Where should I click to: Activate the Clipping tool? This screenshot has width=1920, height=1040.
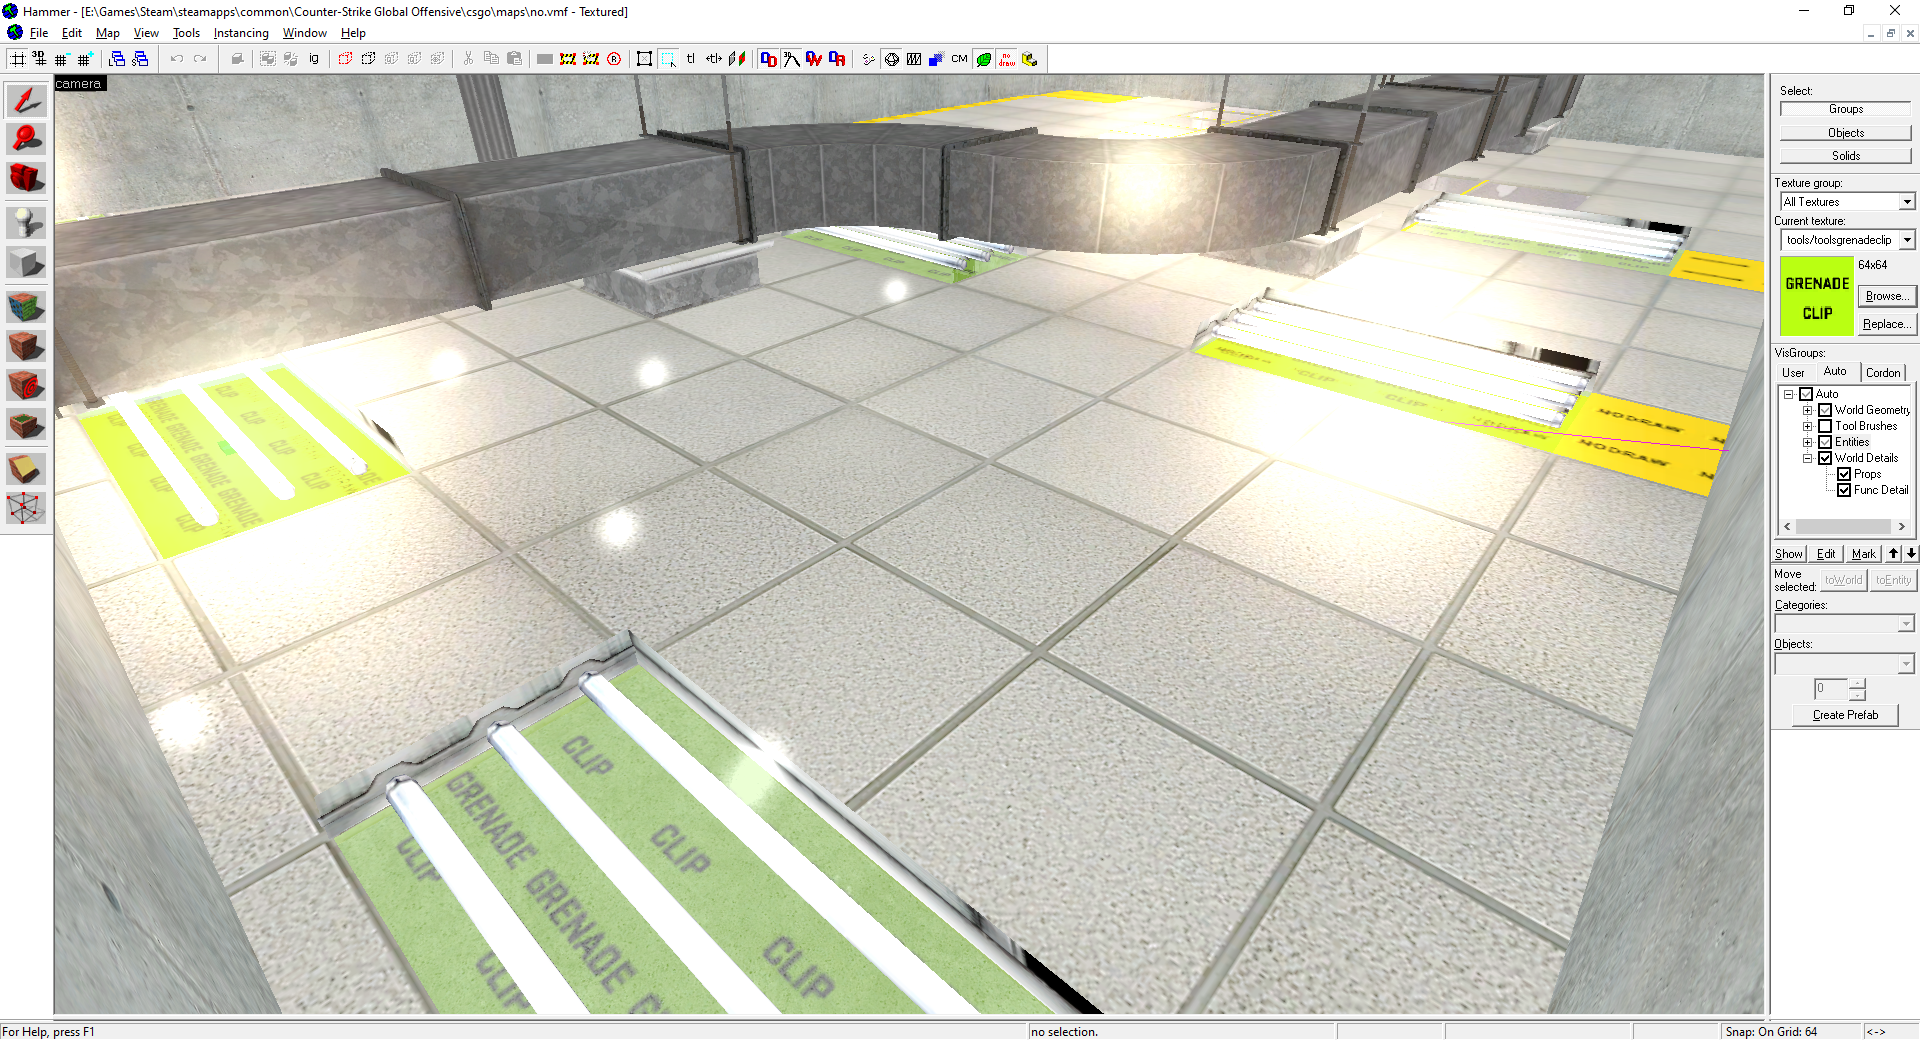pos(26,468)
